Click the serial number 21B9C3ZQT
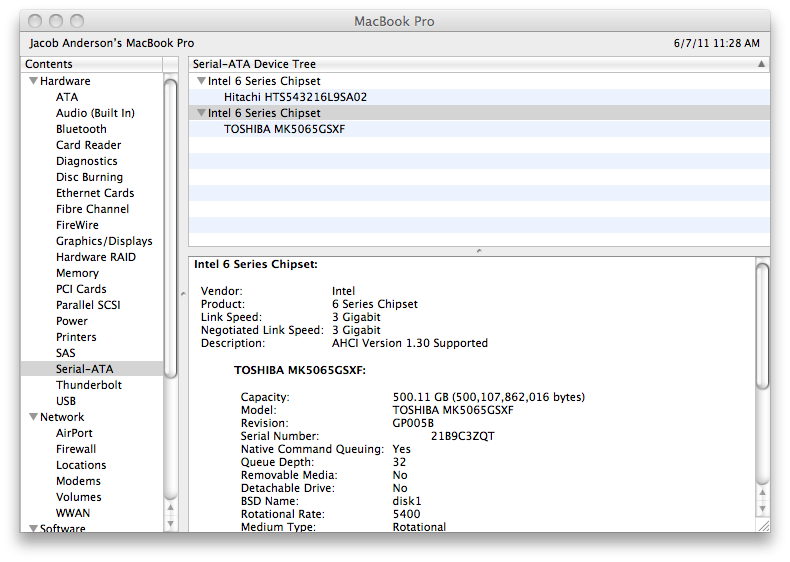The height and width of the screenshot is (562, 790). (463, 436)
